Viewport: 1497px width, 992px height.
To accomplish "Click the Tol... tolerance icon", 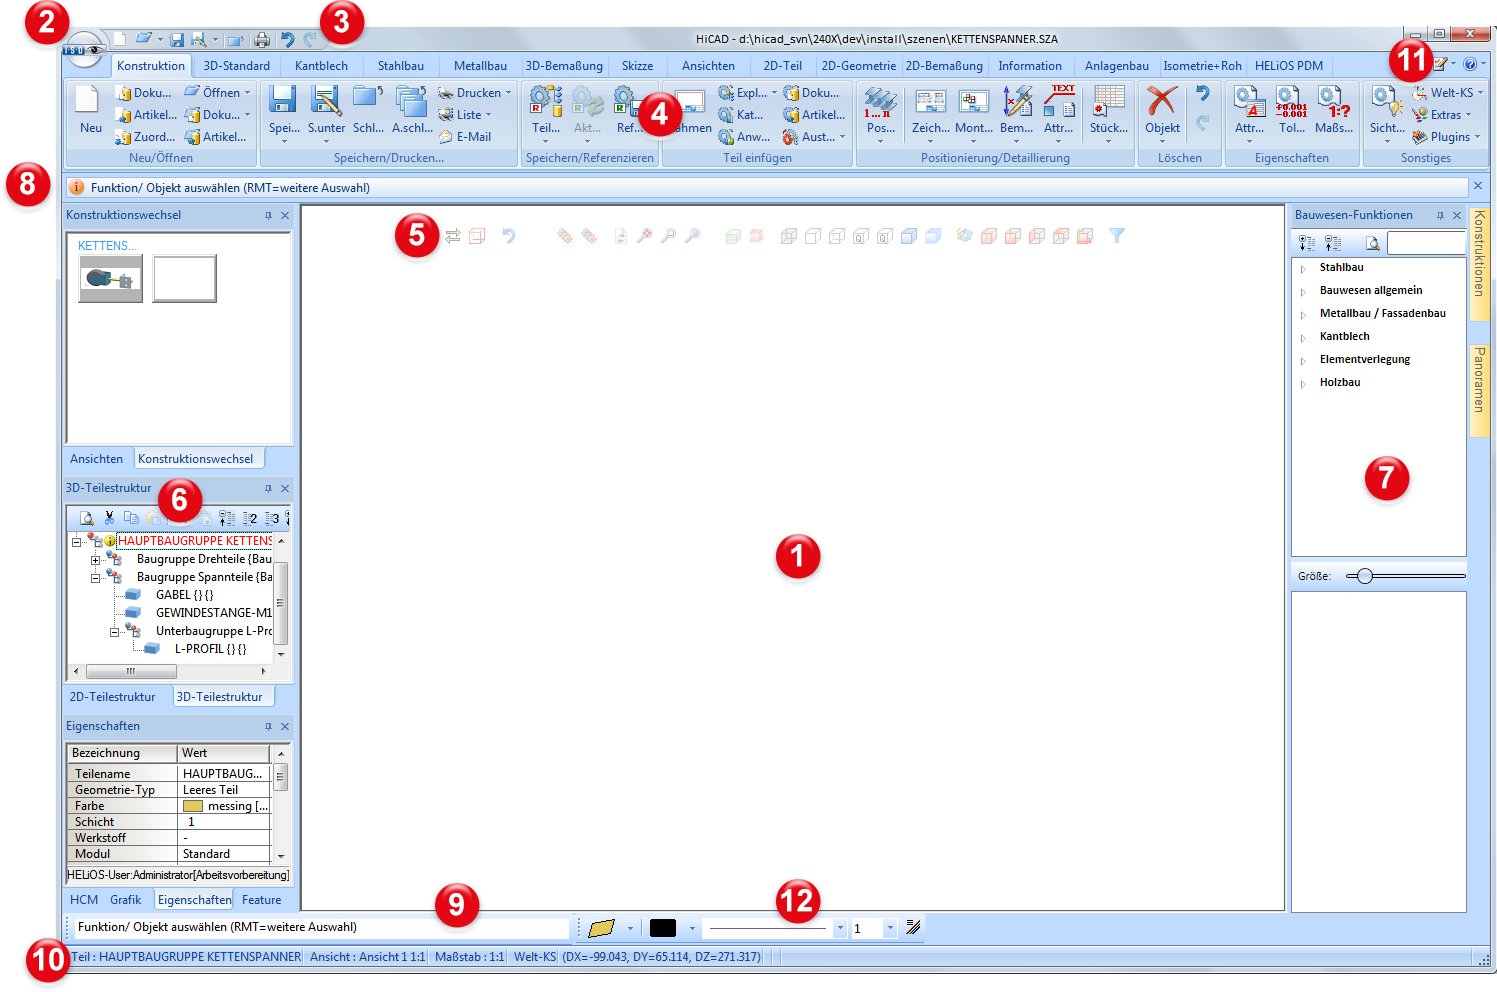I will click(1291, 100).
